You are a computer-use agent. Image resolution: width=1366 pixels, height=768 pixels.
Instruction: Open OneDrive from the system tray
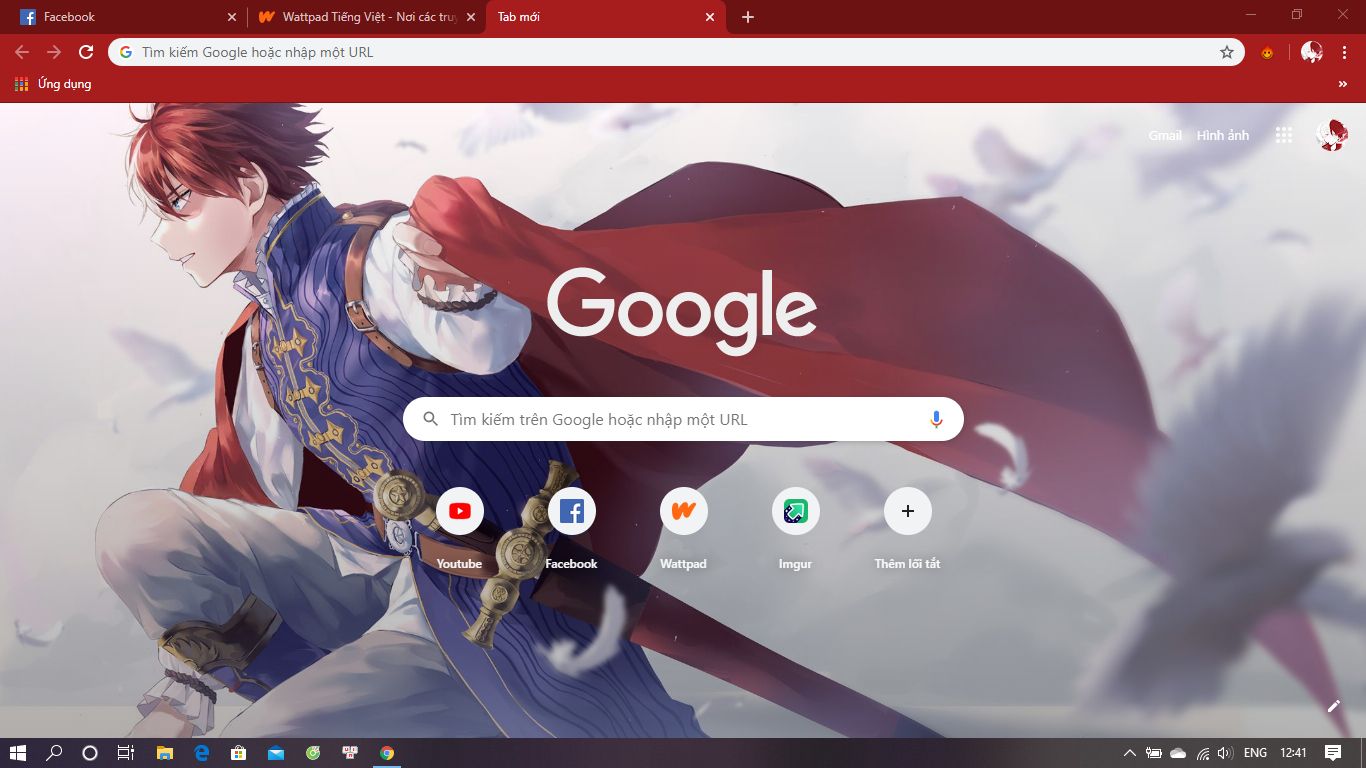[1178, 753]
